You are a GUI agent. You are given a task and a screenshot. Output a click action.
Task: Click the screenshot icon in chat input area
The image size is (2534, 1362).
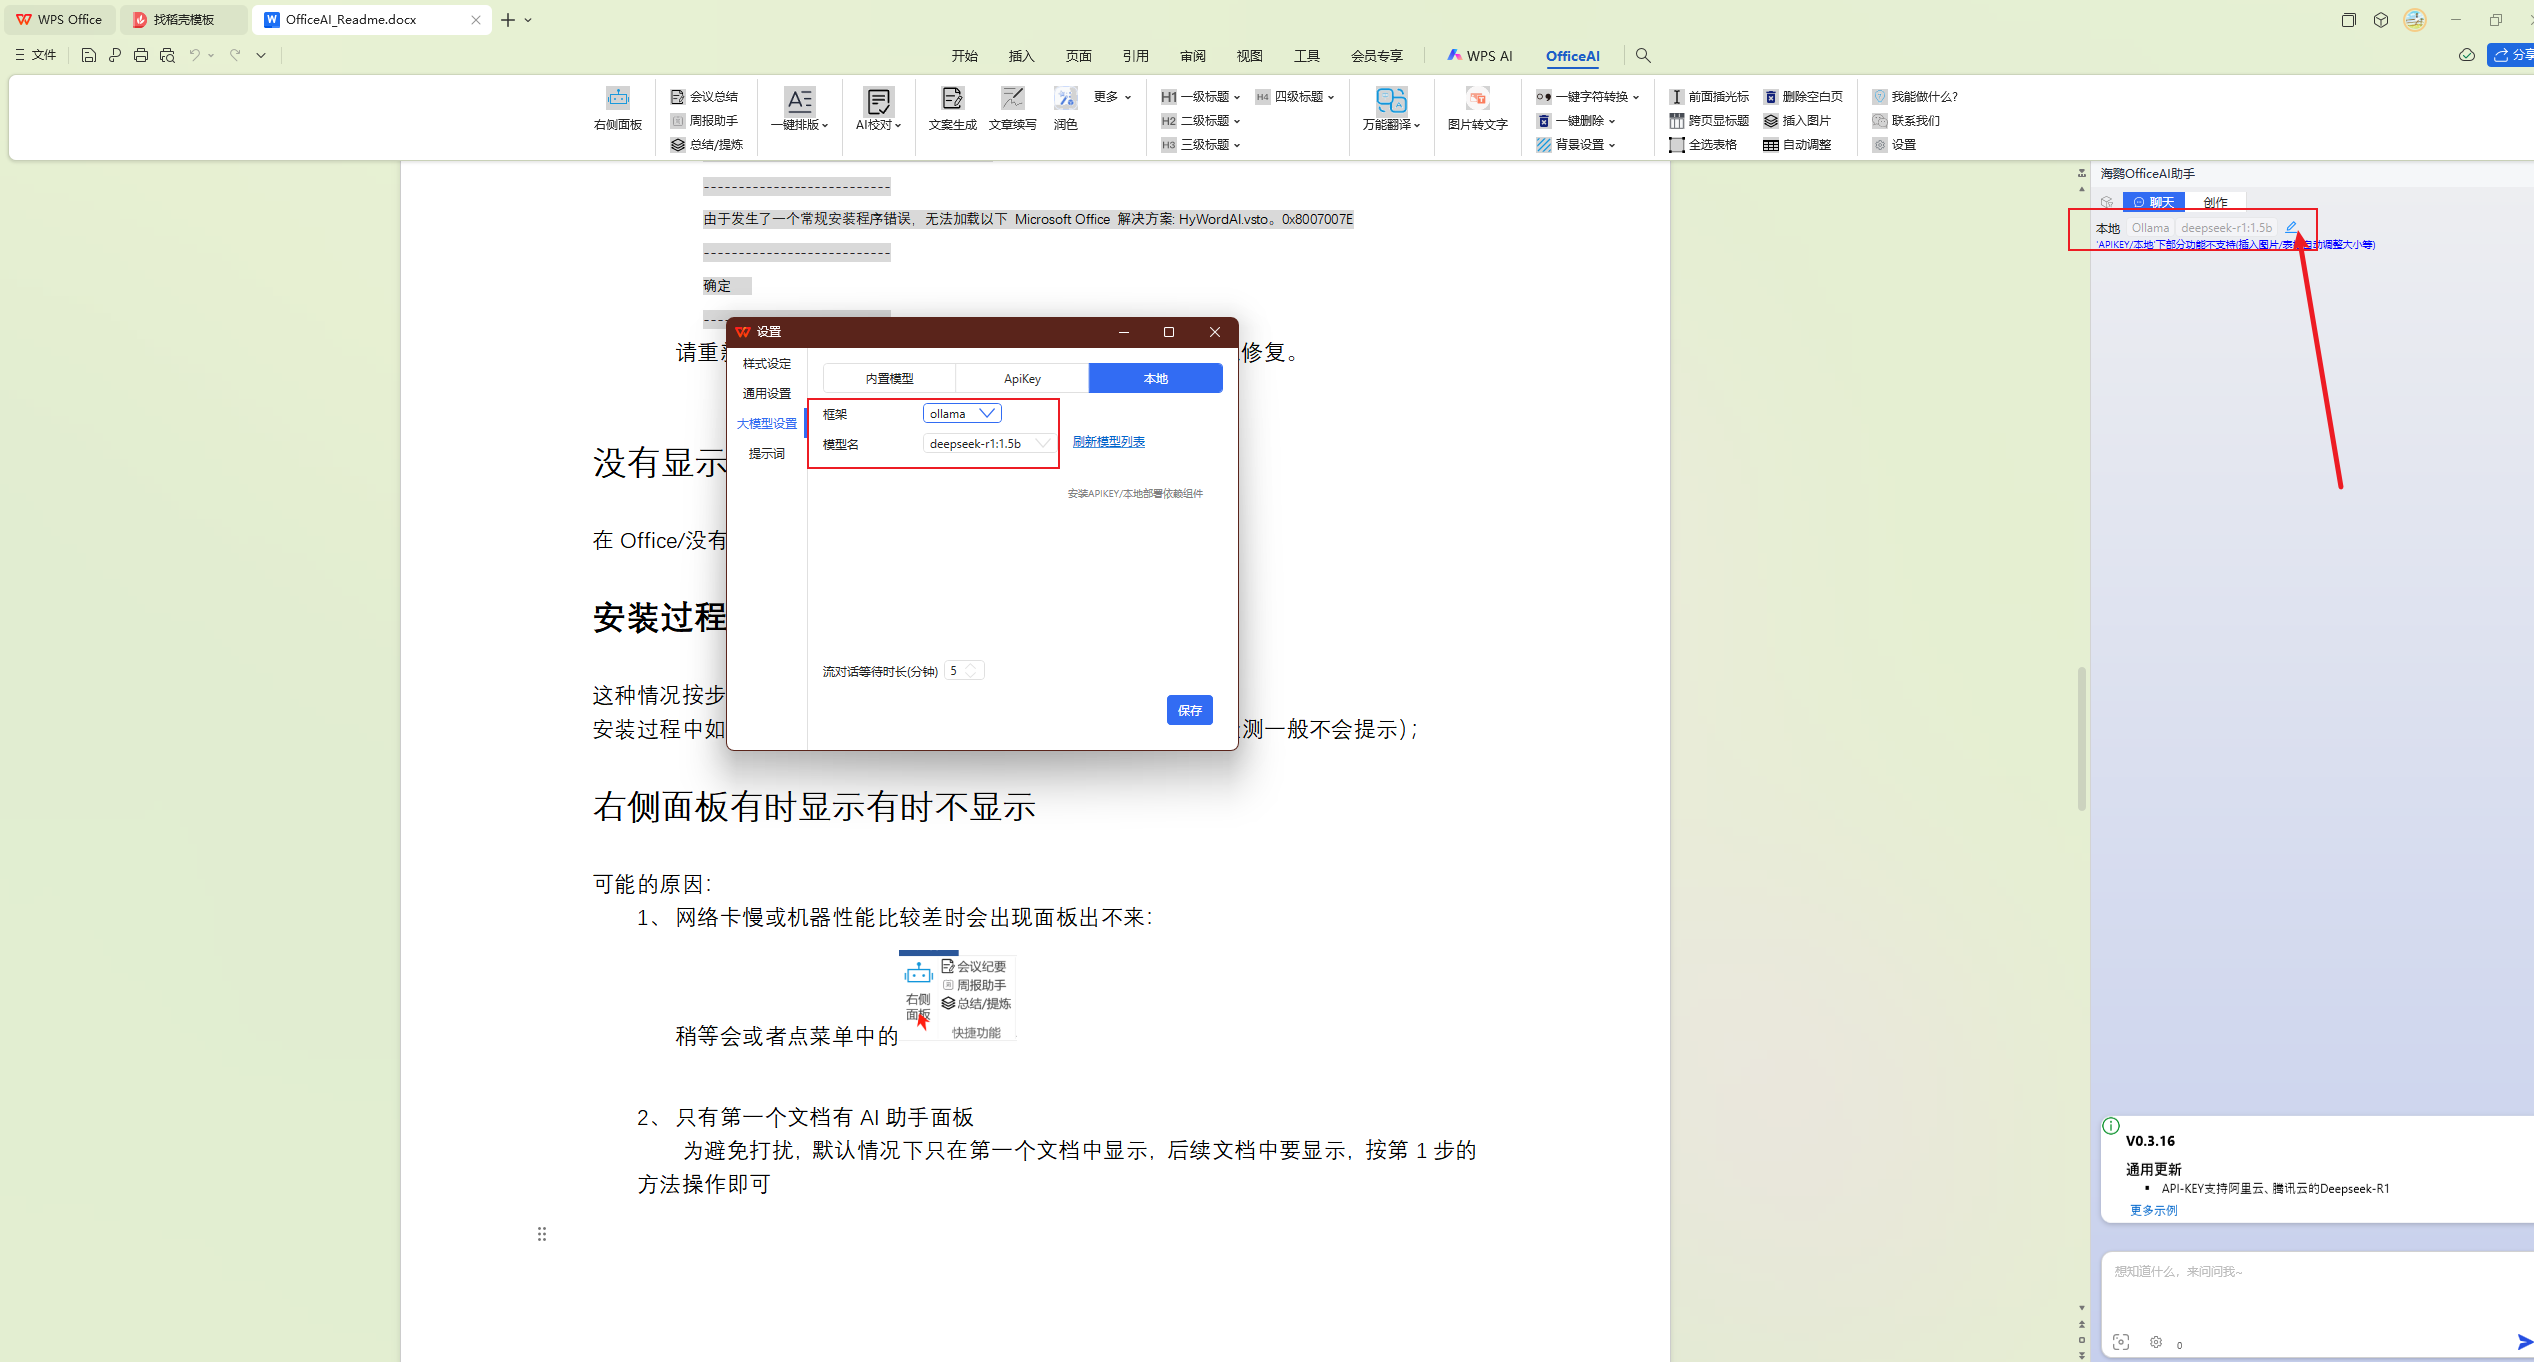pyautogui.click(x=2121, y=1342)
